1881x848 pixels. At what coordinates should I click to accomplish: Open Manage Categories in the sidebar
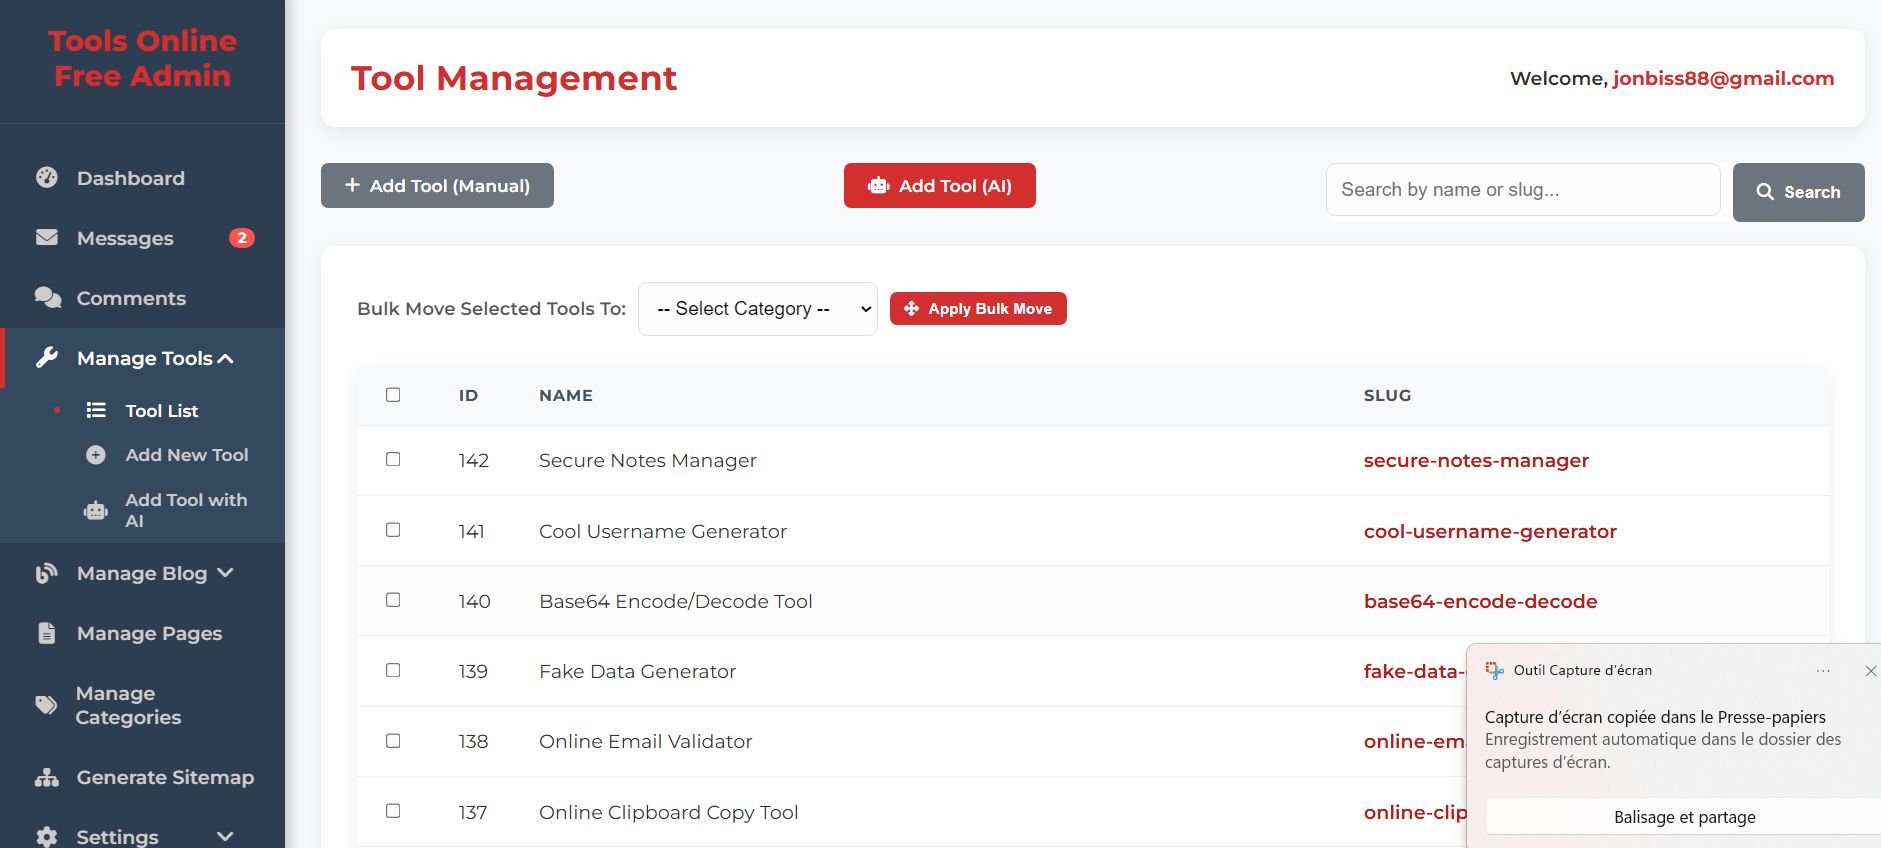142,705
